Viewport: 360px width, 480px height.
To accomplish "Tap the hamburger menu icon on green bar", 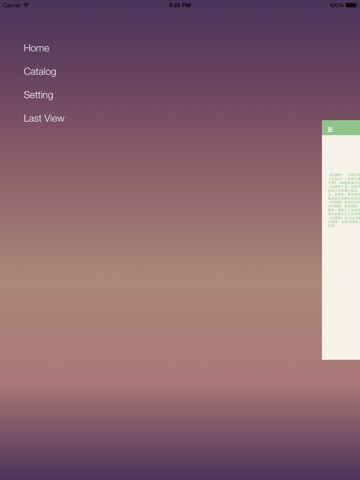I will 330,130.
